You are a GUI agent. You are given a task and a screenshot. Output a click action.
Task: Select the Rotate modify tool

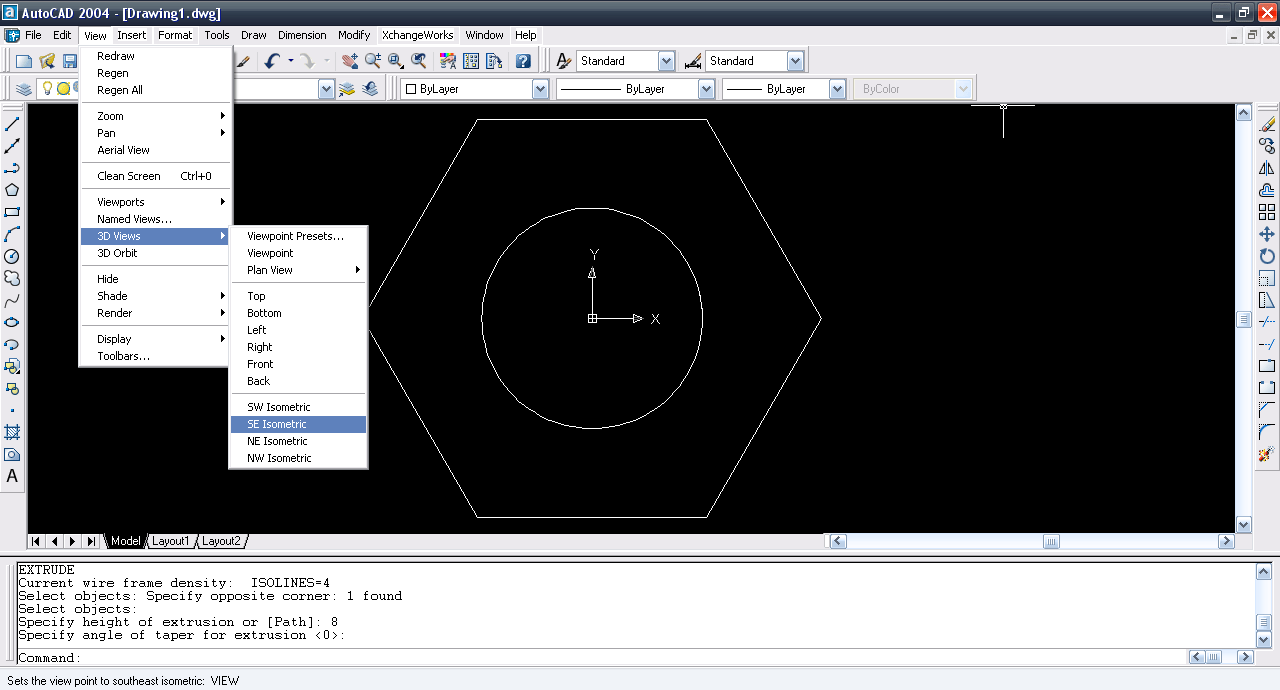coord(1267,256)
